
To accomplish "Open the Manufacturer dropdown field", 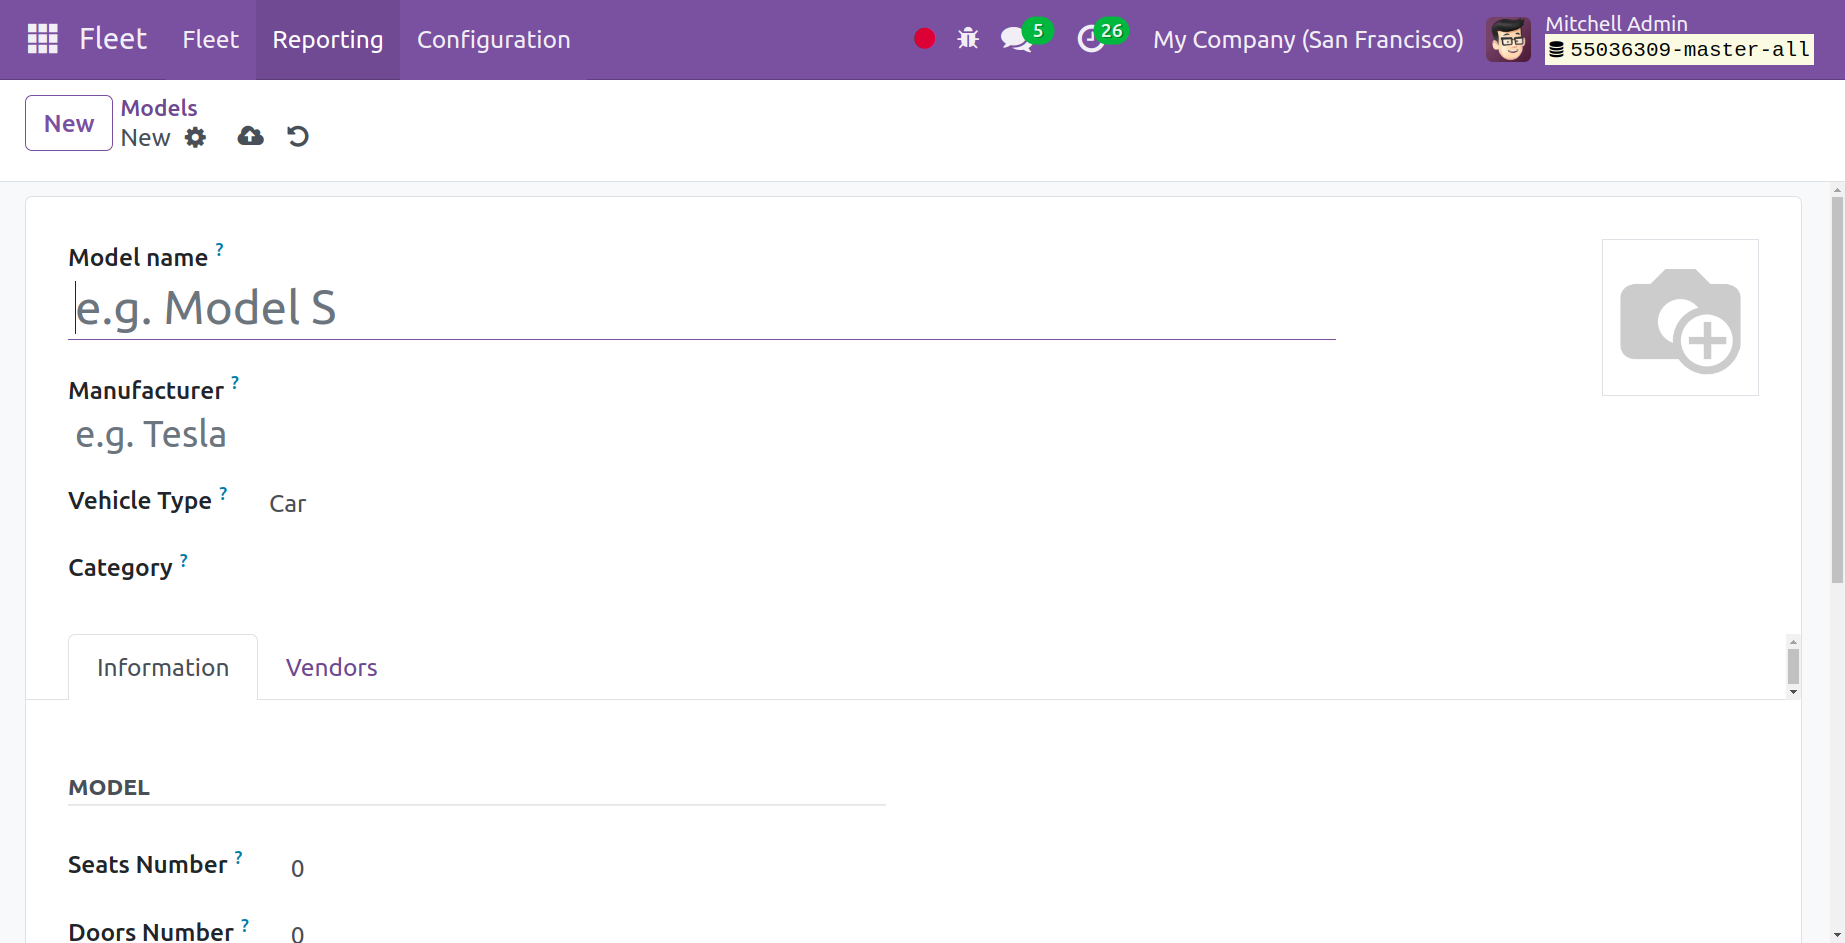I will (700, 434).
